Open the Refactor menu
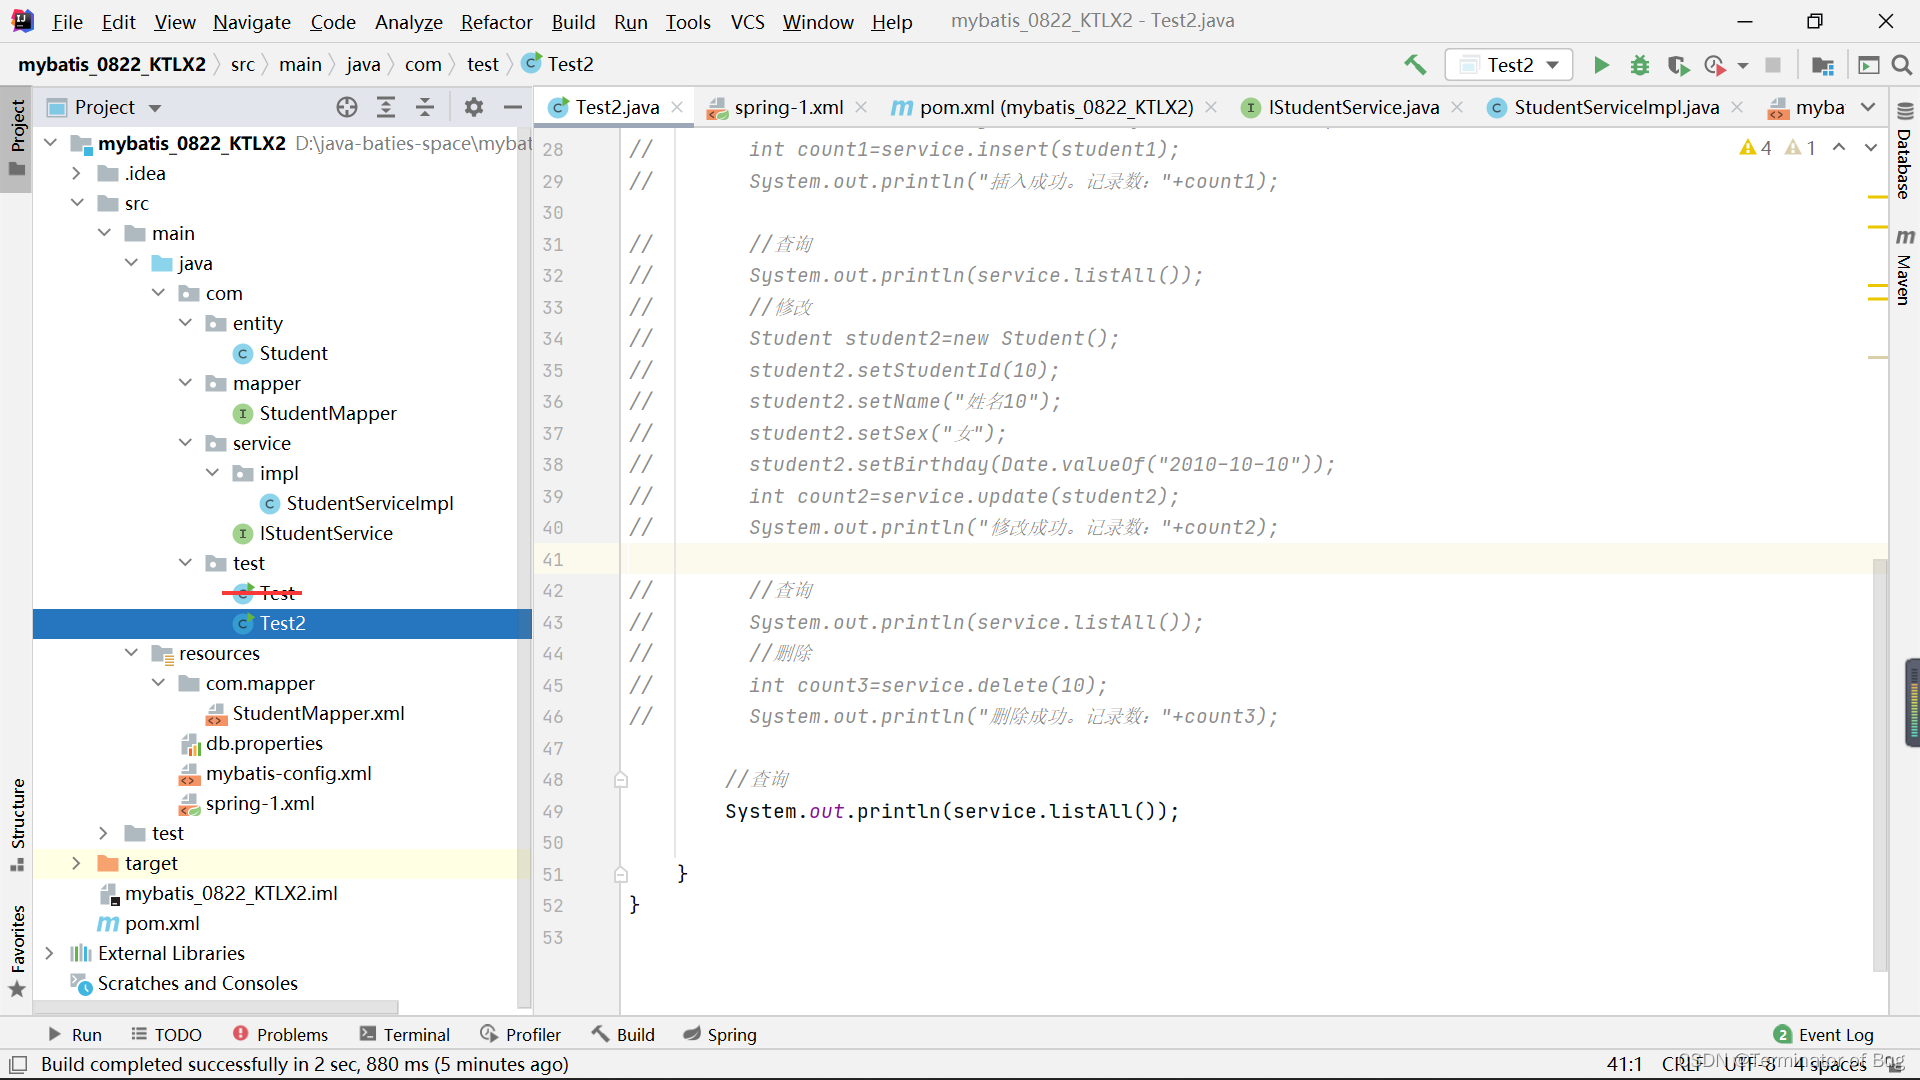 tap(496, 22)
